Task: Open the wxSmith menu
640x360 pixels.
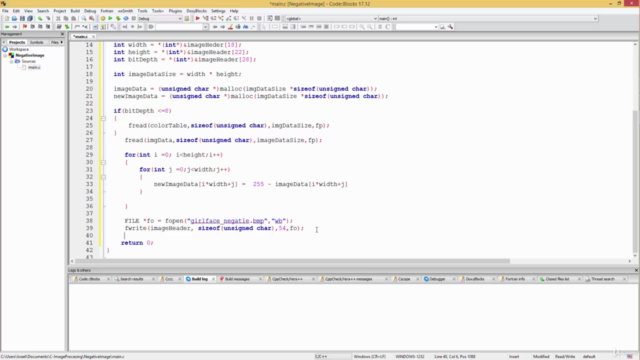Action: click(x=125, y=11)
